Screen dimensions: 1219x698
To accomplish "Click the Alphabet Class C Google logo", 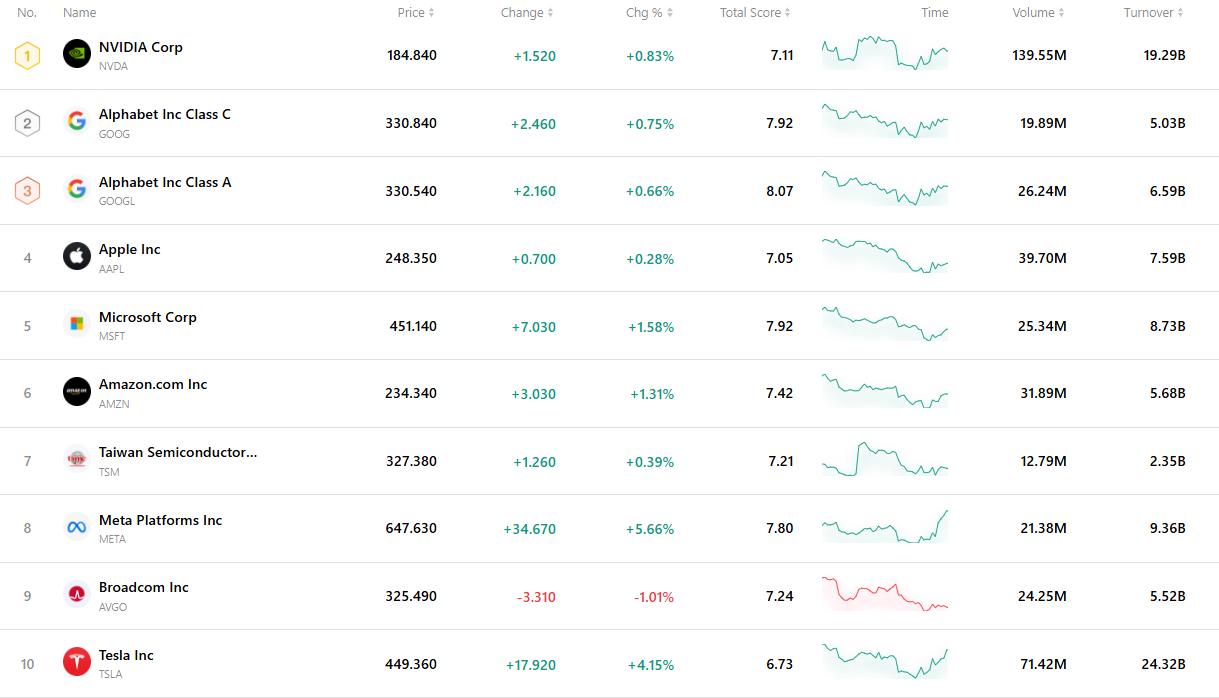I will coord(77,122).
